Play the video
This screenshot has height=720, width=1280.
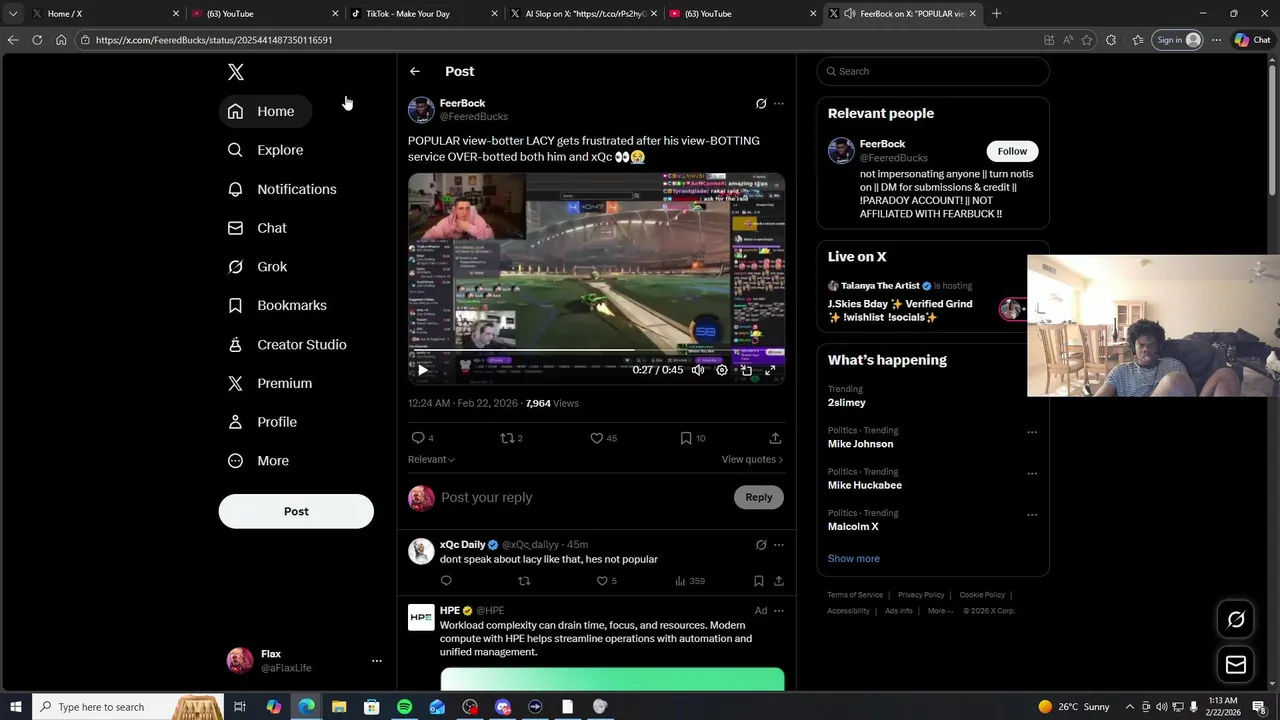(x=423, y=370)
